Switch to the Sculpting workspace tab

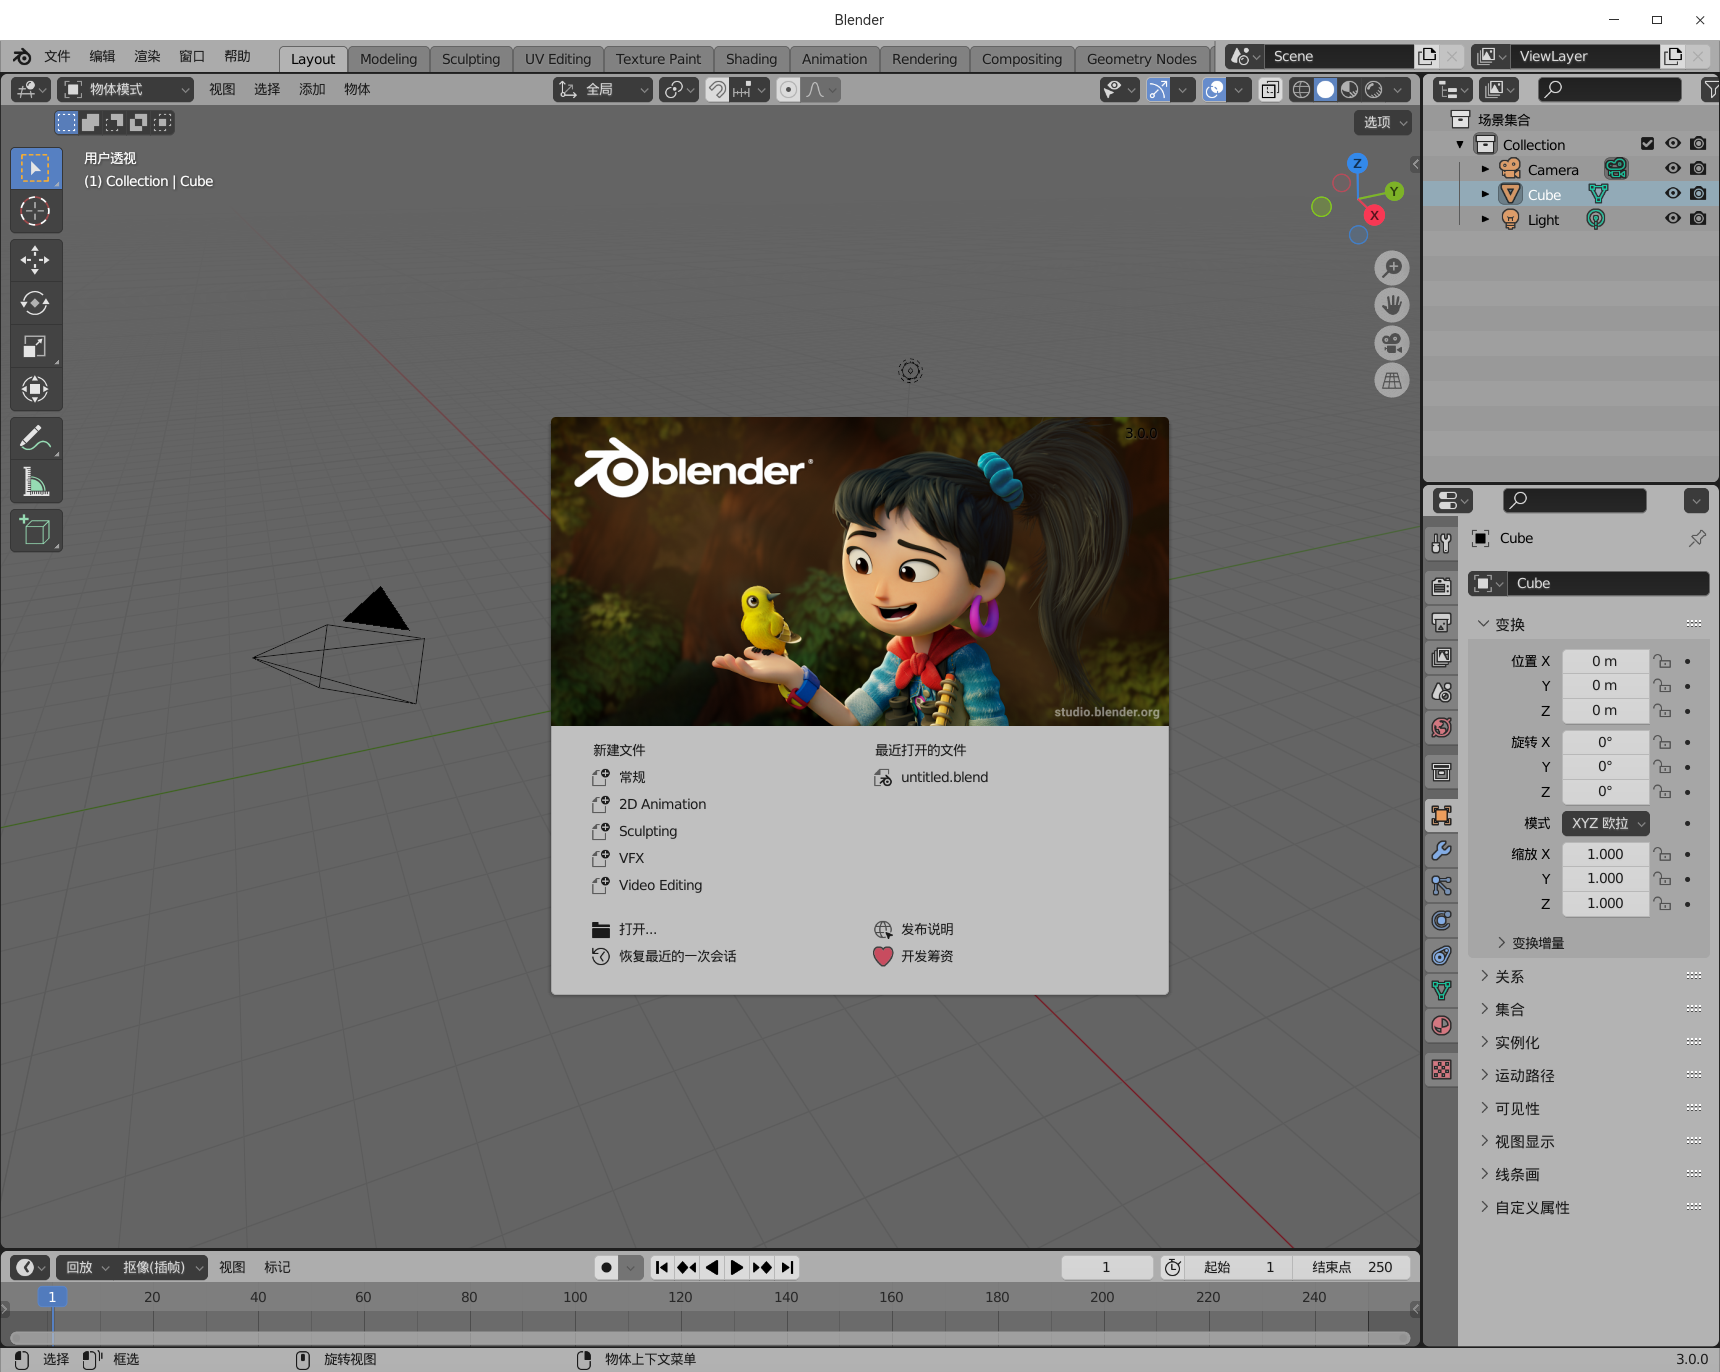470,59
